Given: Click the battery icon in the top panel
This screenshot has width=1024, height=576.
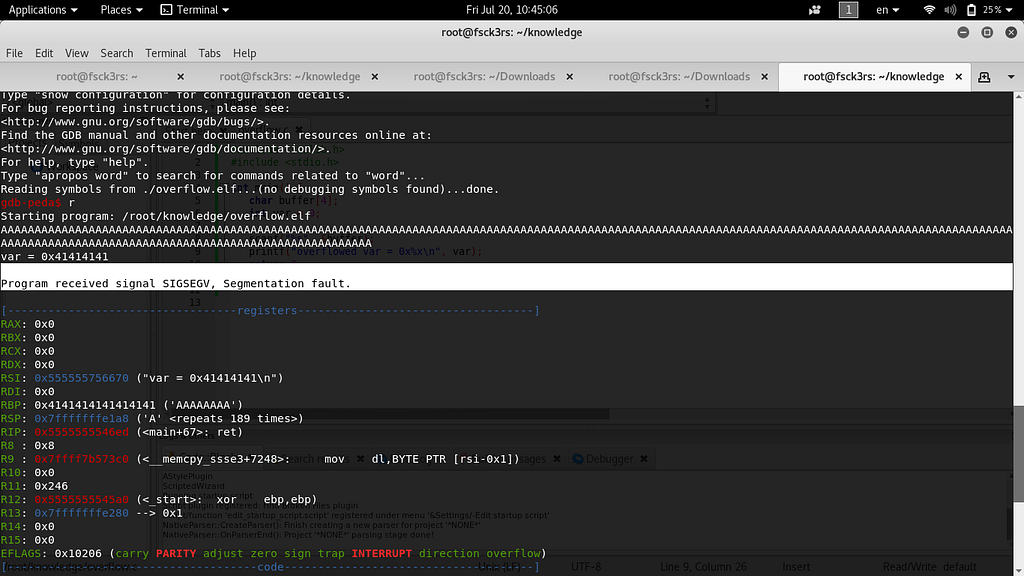Looking at the screenshot, I should [x=970, y=10].
